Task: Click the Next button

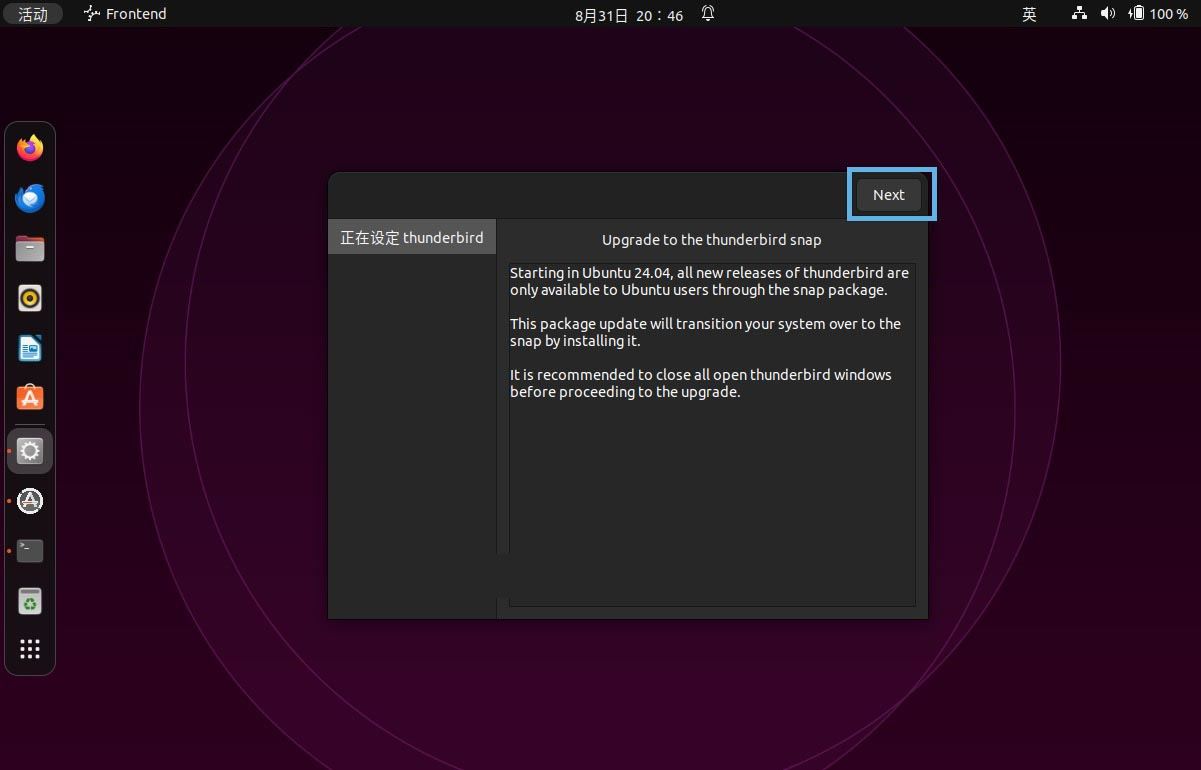Action: (x=888, y=195)
